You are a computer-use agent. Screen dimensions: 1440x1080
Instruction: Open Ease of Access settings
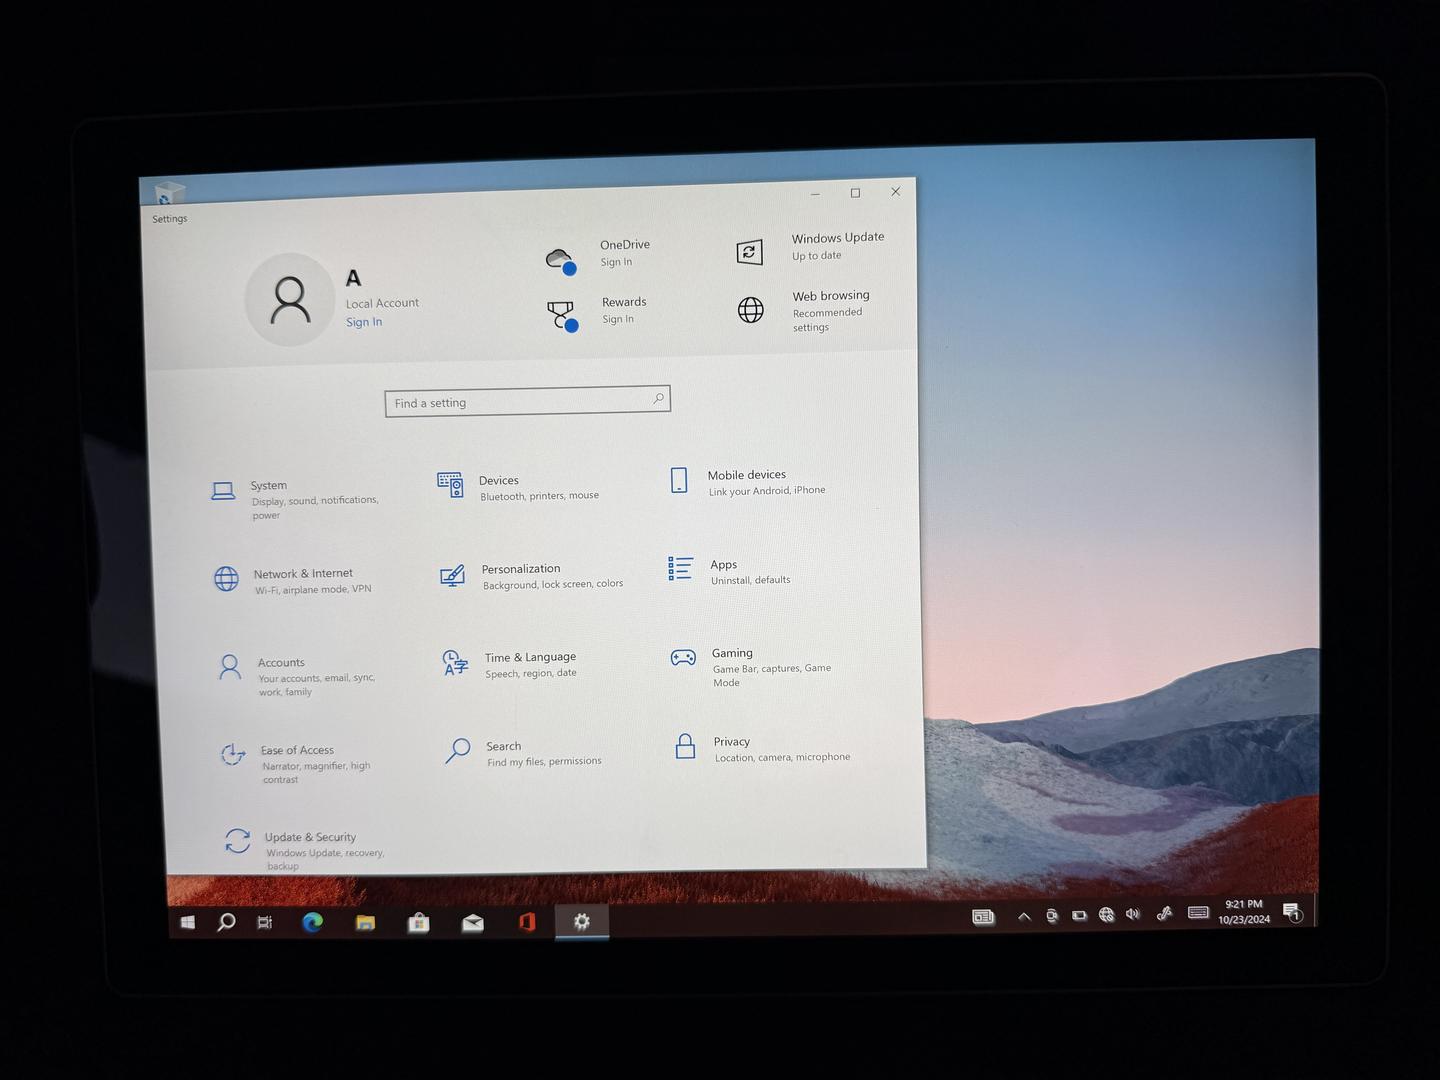click(x=296, y=764)
